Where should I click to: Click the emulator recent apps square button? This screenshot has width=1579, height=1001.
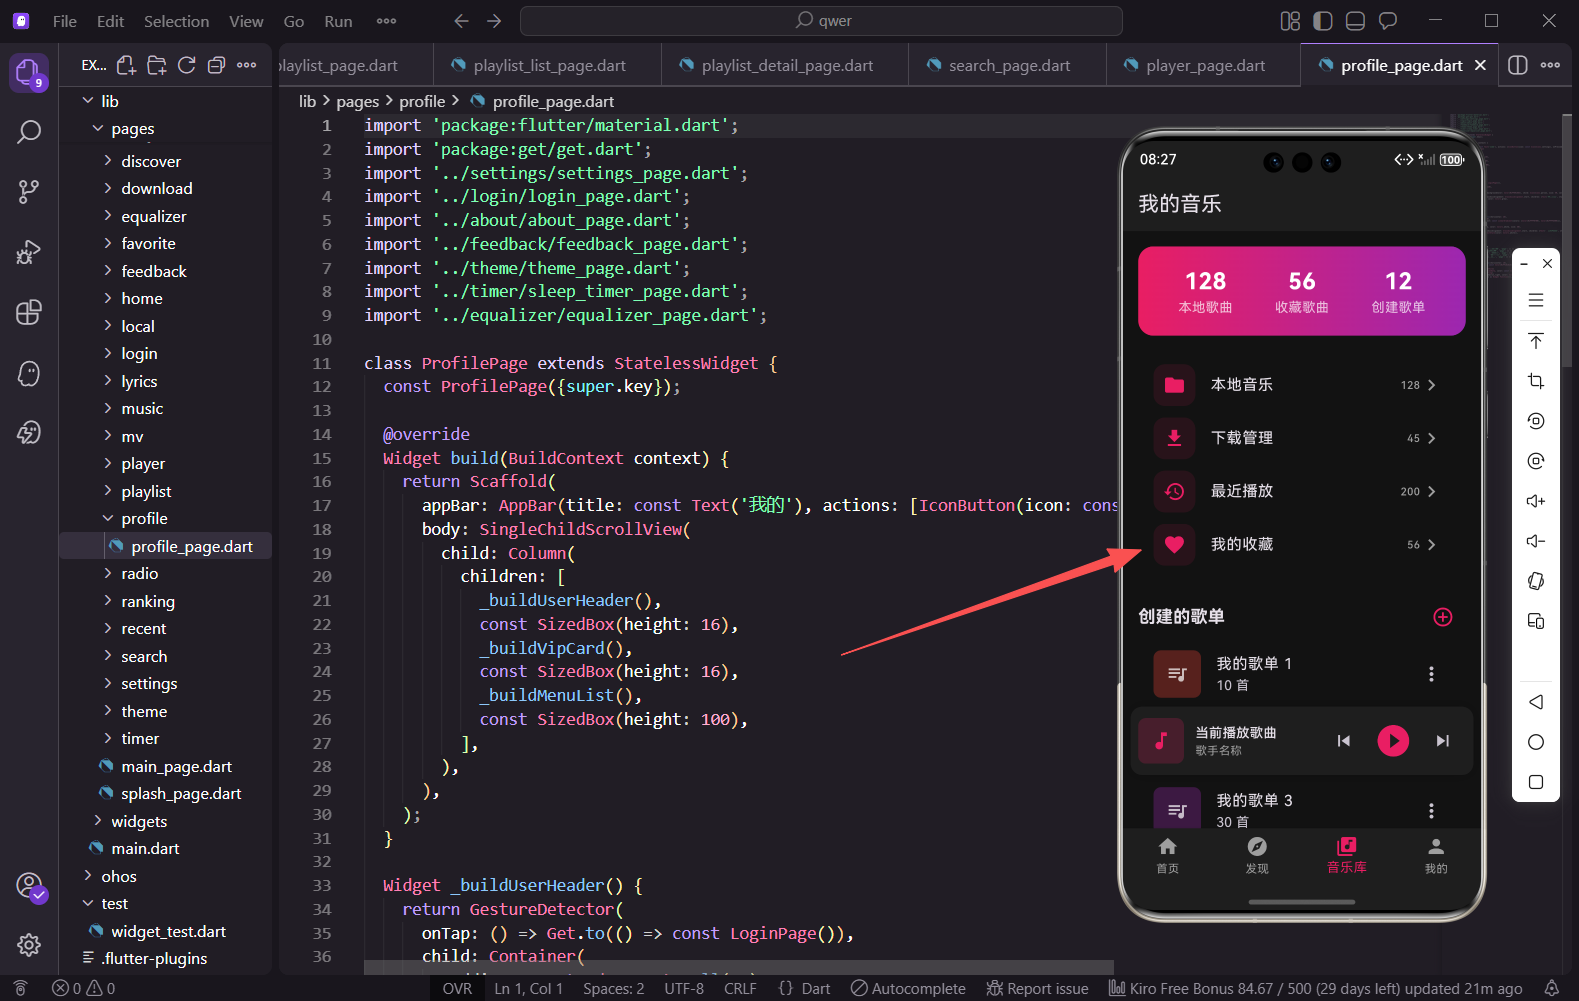[1536, 782]
